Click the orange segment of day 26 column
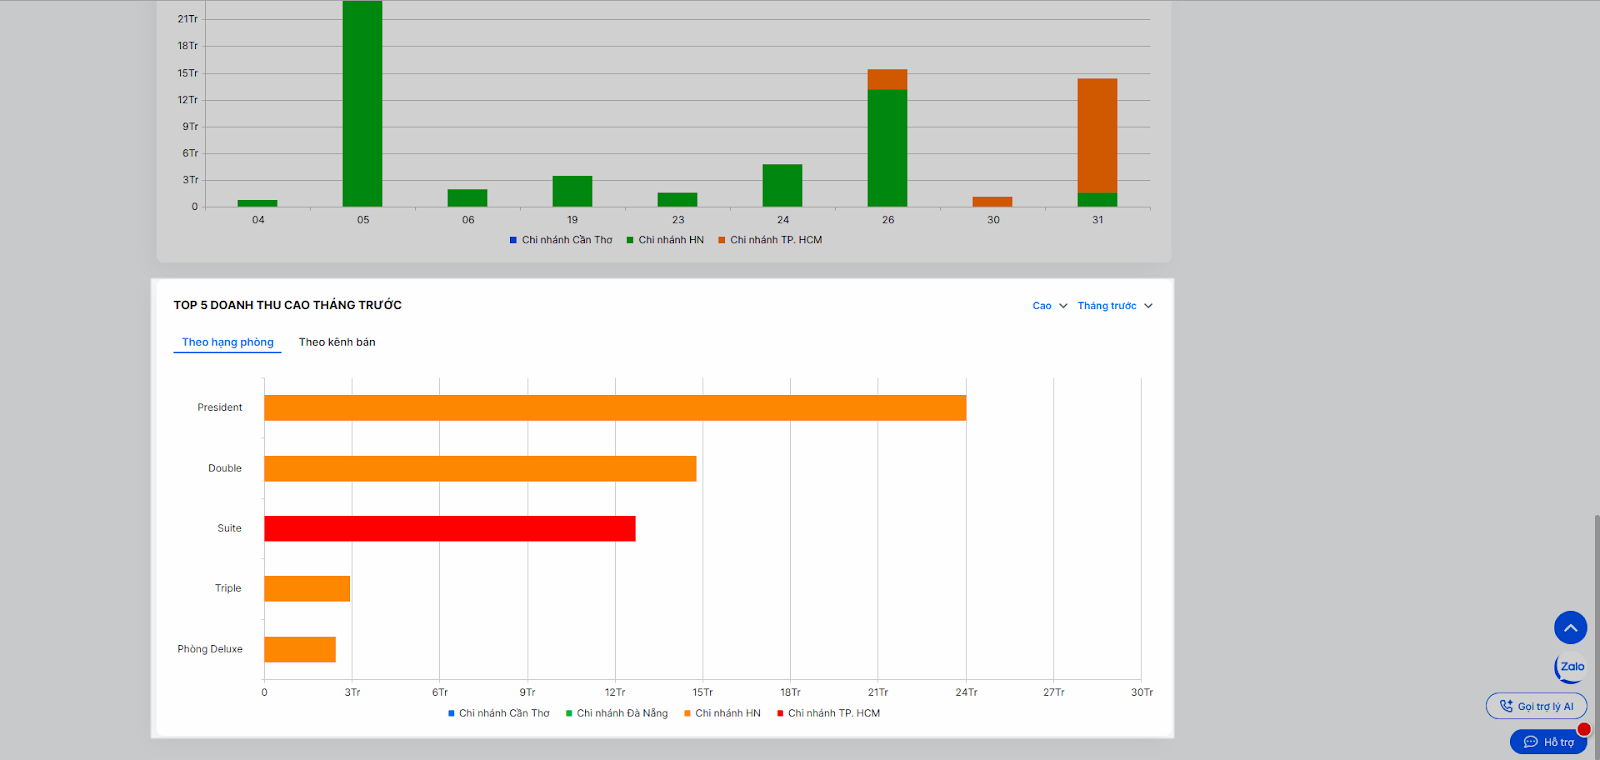1600x760 pixels. point(887,79)
